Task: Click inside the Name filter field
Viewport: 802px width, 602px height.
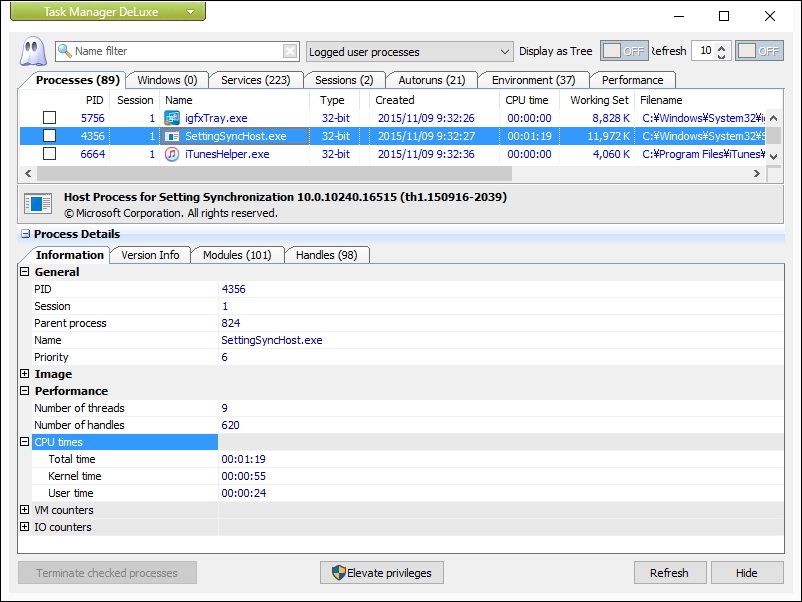Action: coord(177,51)
